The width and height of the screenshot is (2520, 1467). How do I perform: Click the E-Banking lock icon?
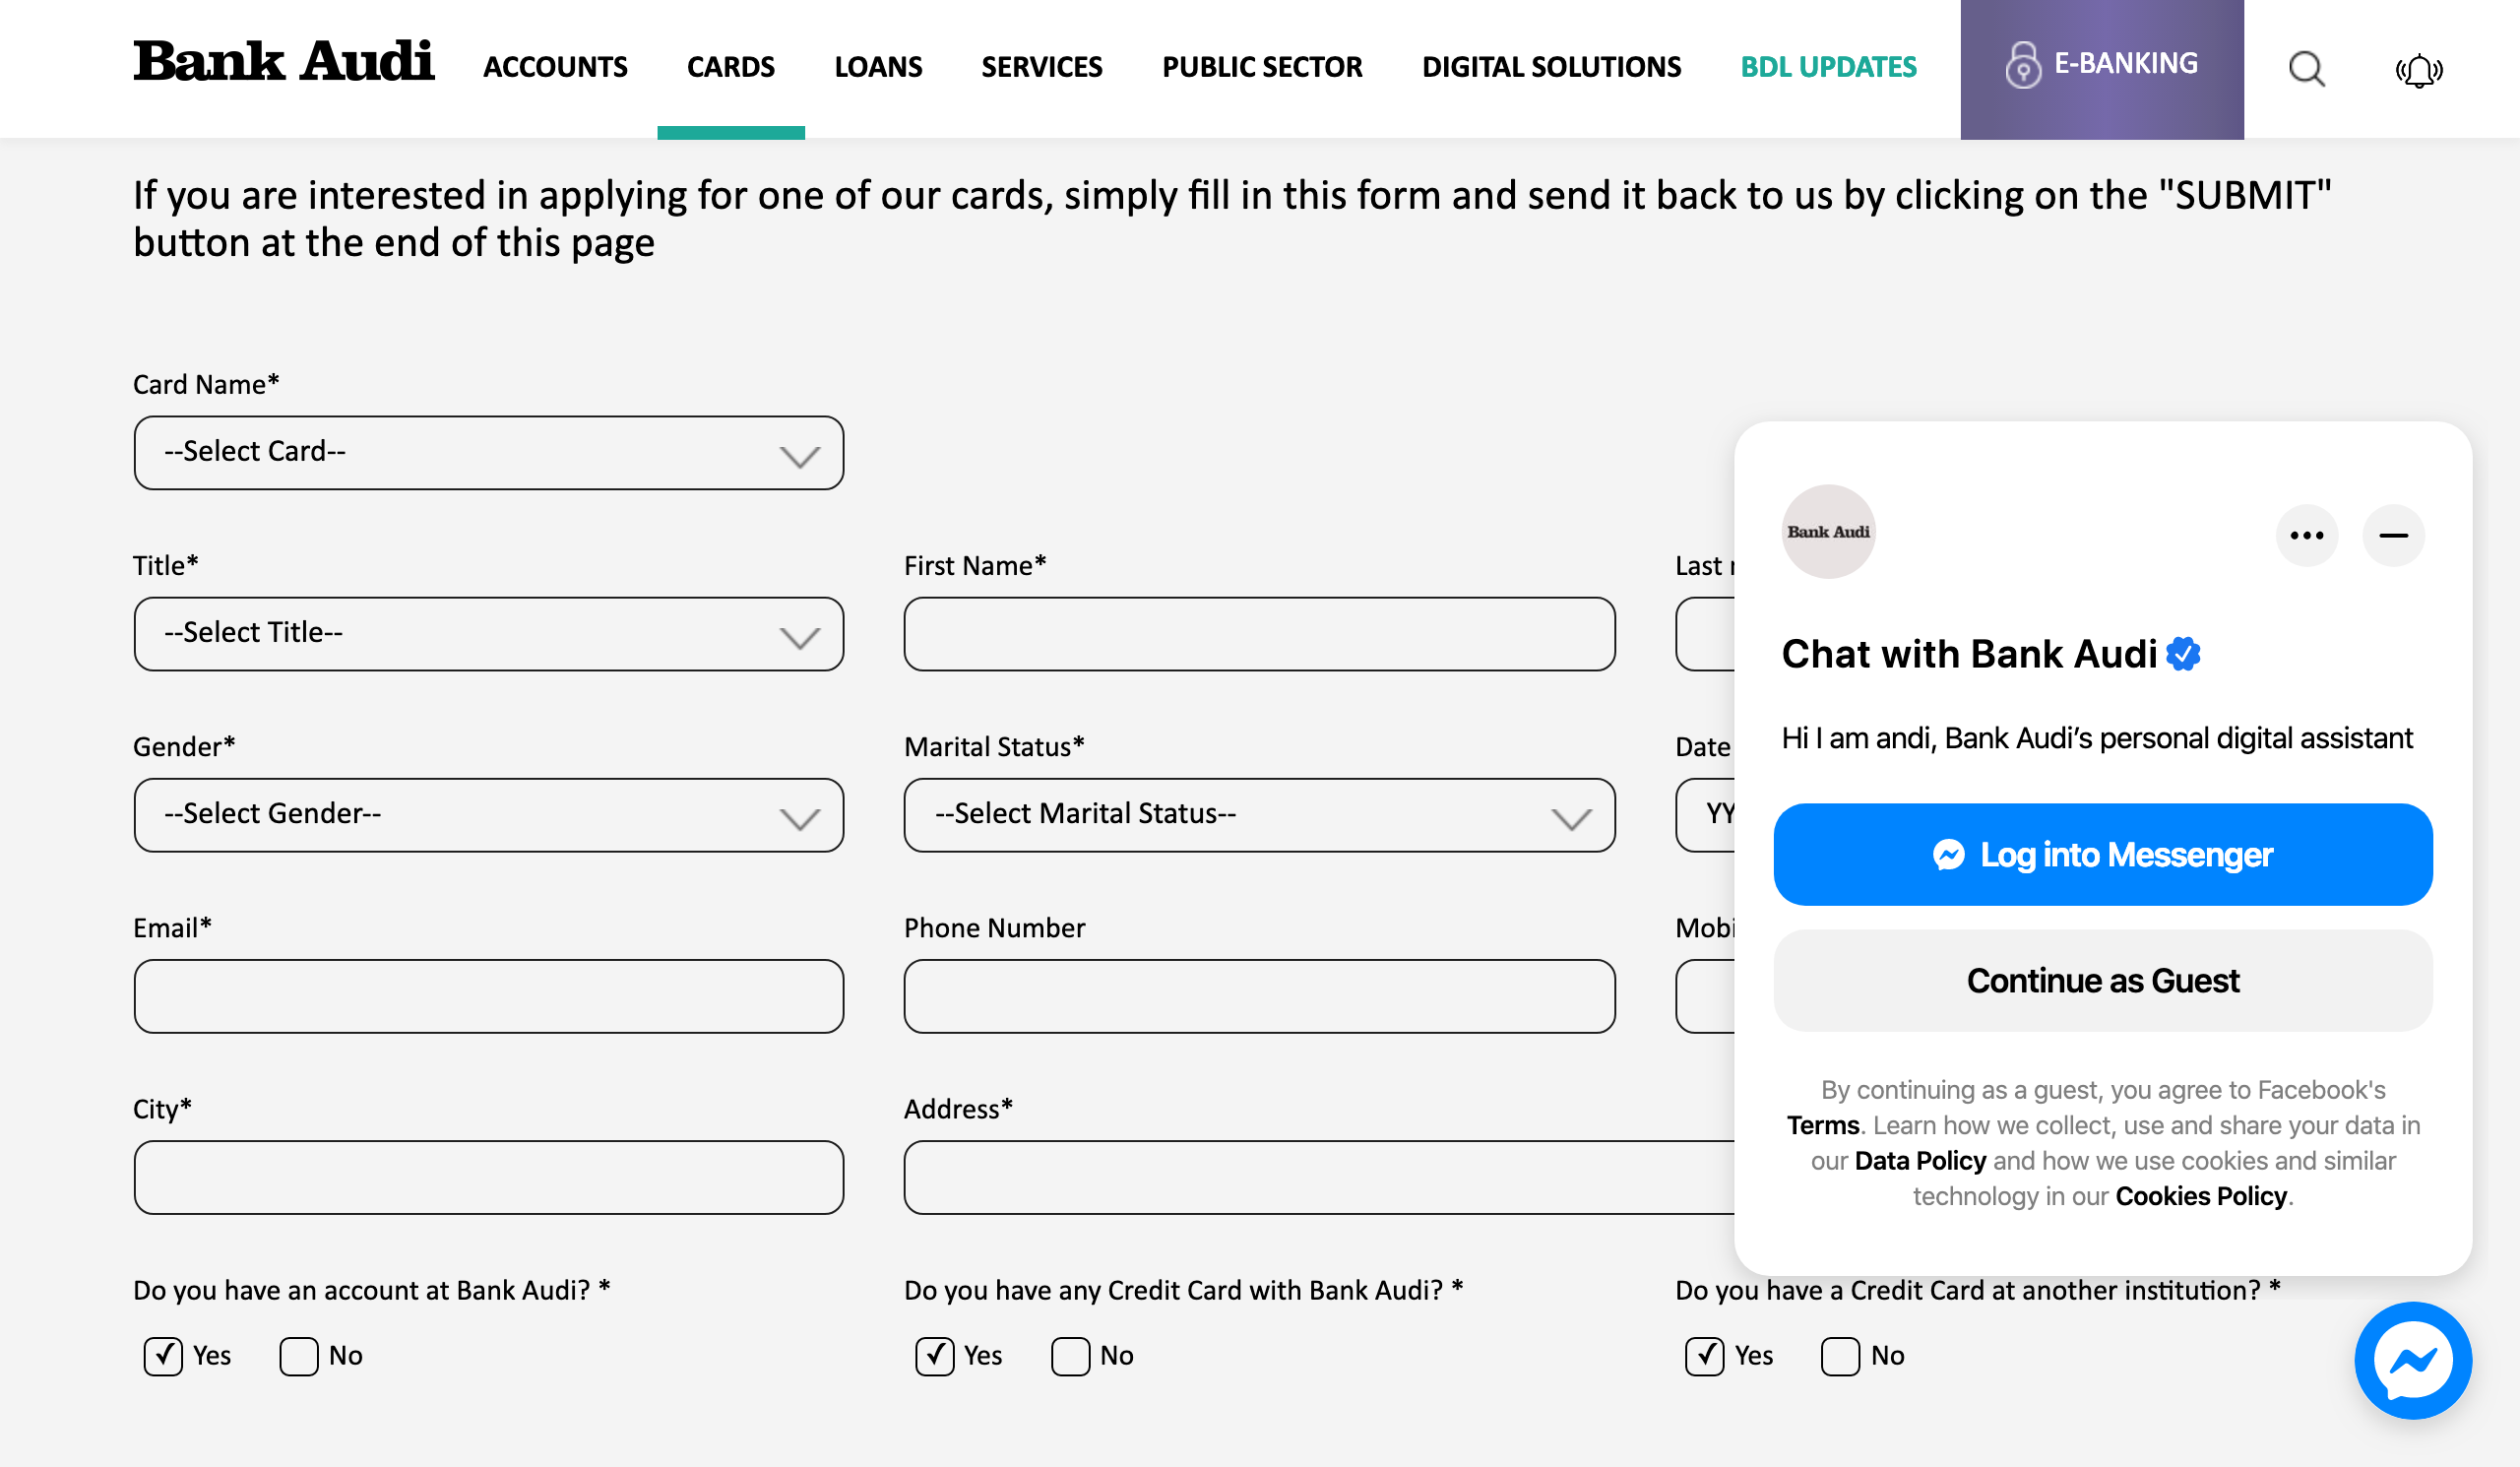pyautogui.click(x=2022, y=65)
